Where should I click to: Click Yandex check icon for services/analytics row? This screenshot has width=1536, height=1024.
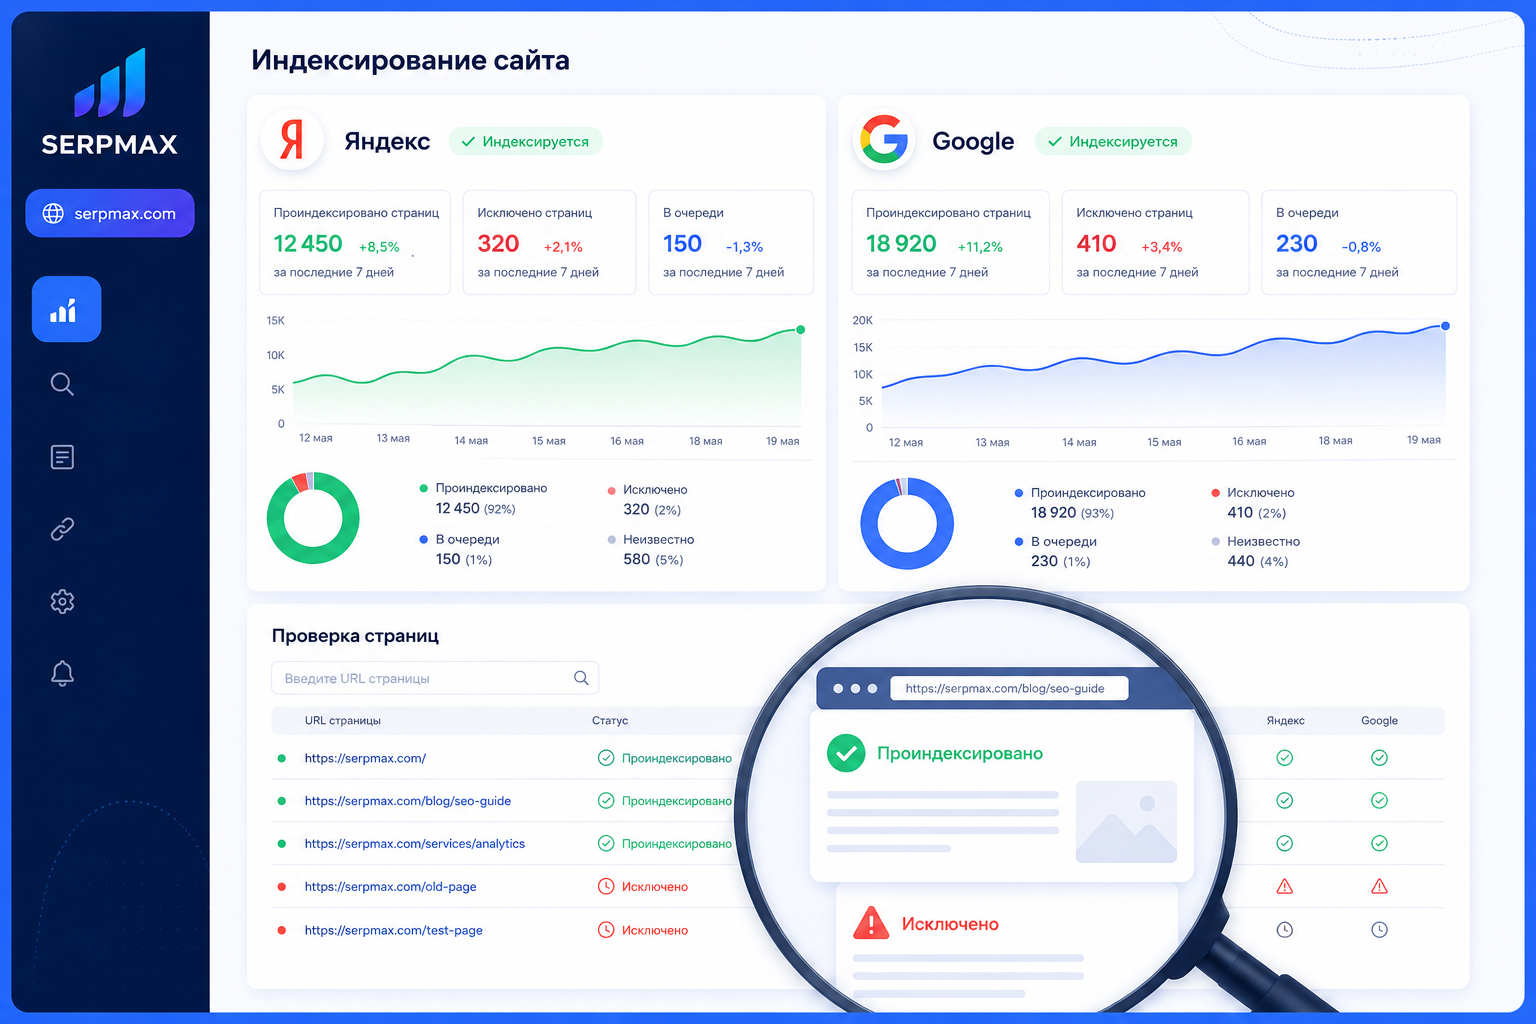(1285, 843)
